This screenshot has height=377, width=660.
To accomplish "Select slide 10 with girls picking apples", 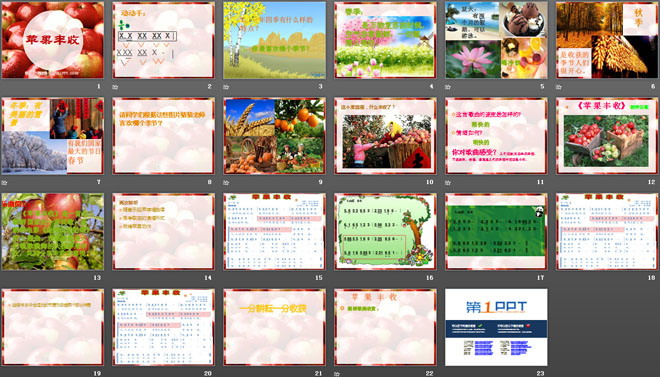I will [x=385, y=136].
